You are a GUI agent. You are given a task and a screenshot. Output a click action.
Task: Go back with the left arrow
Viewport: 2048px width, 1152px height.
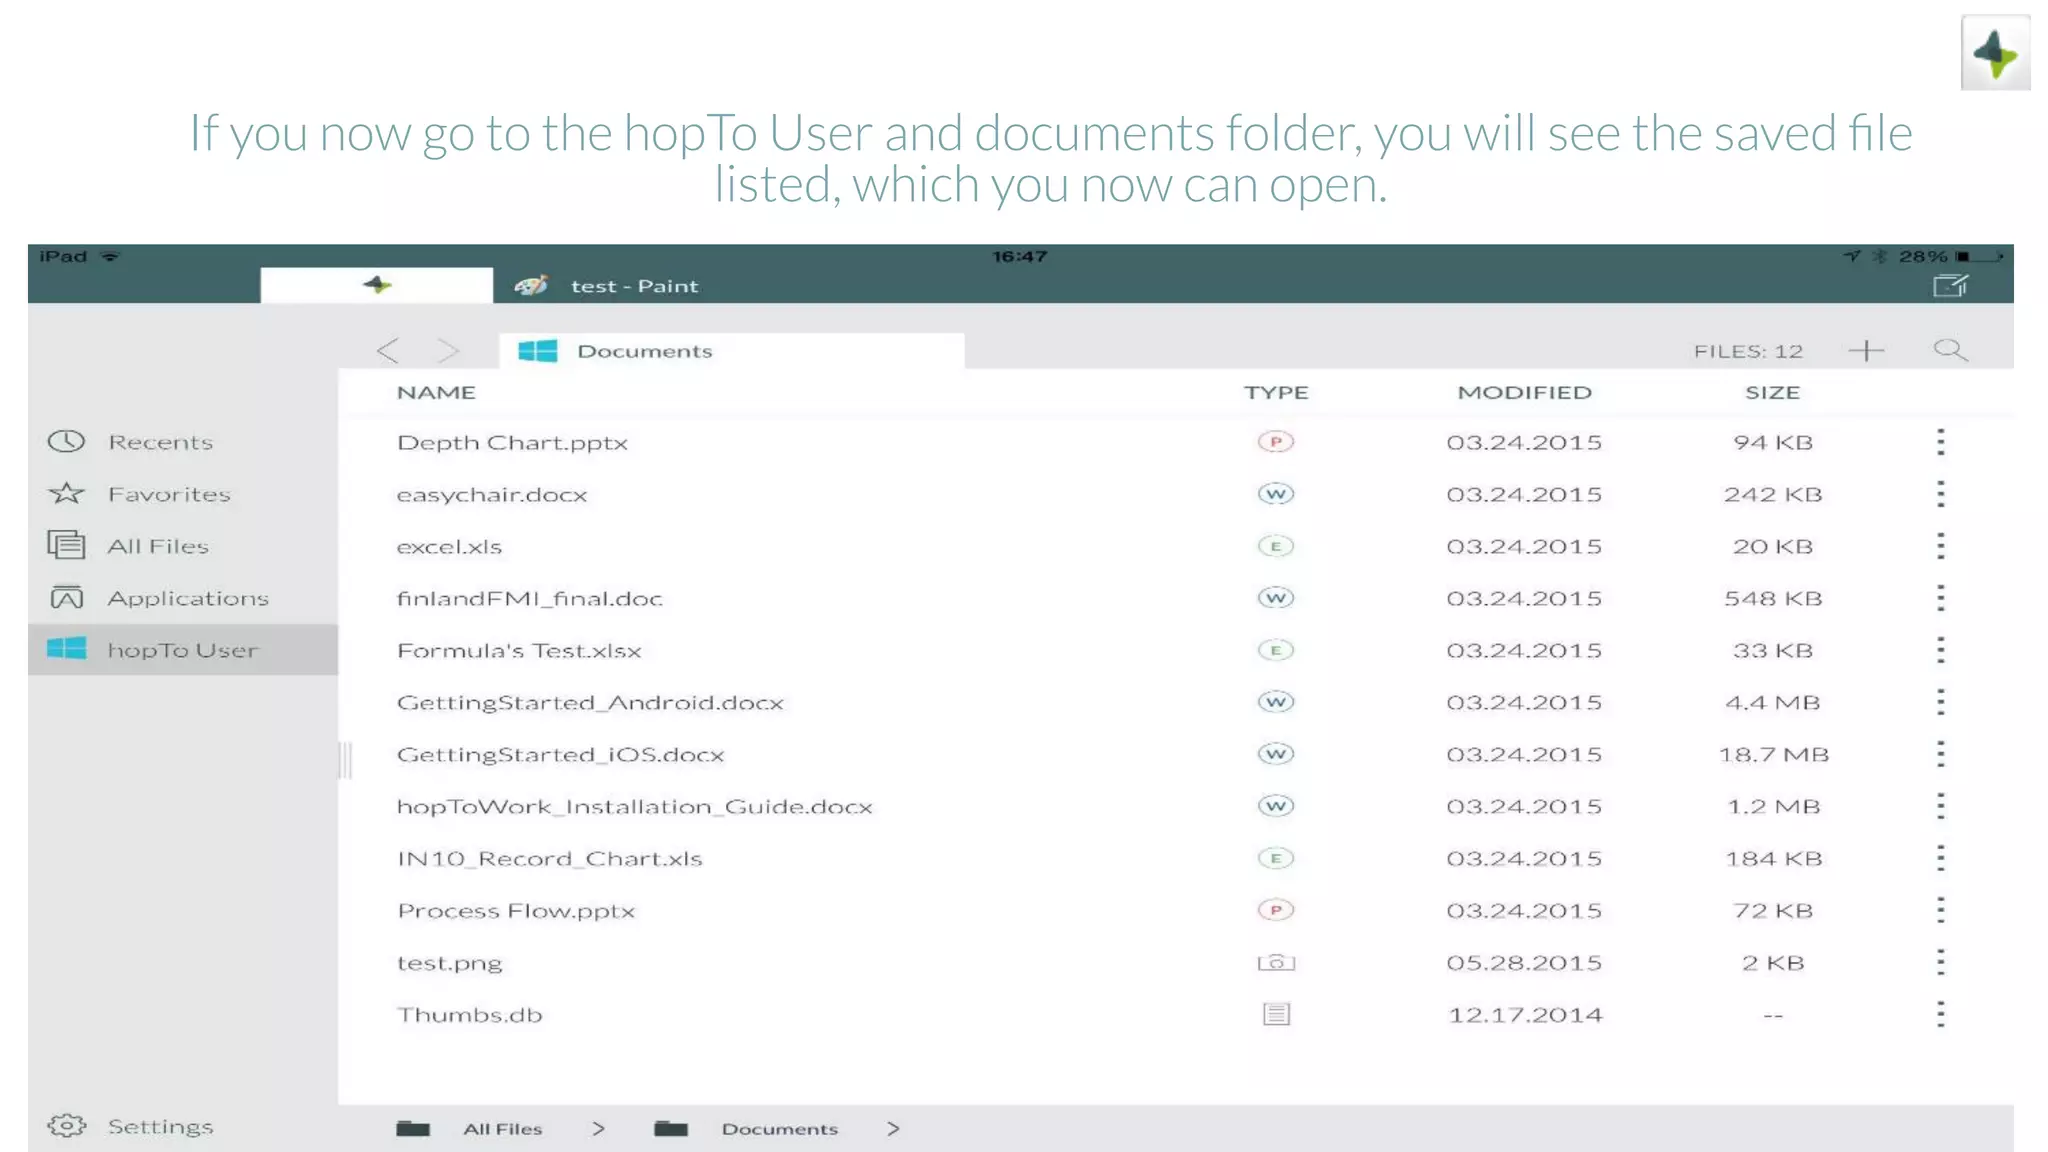coord(388,350)
